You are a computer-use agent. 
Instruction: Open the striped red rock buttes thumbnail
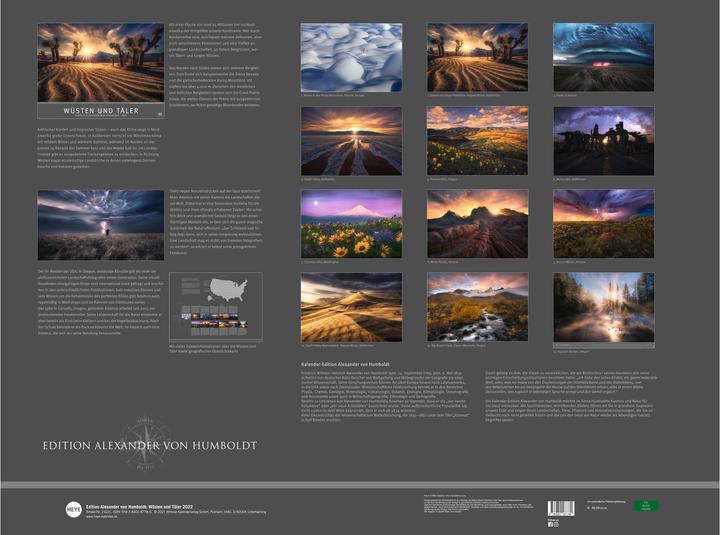pos(478,224)
